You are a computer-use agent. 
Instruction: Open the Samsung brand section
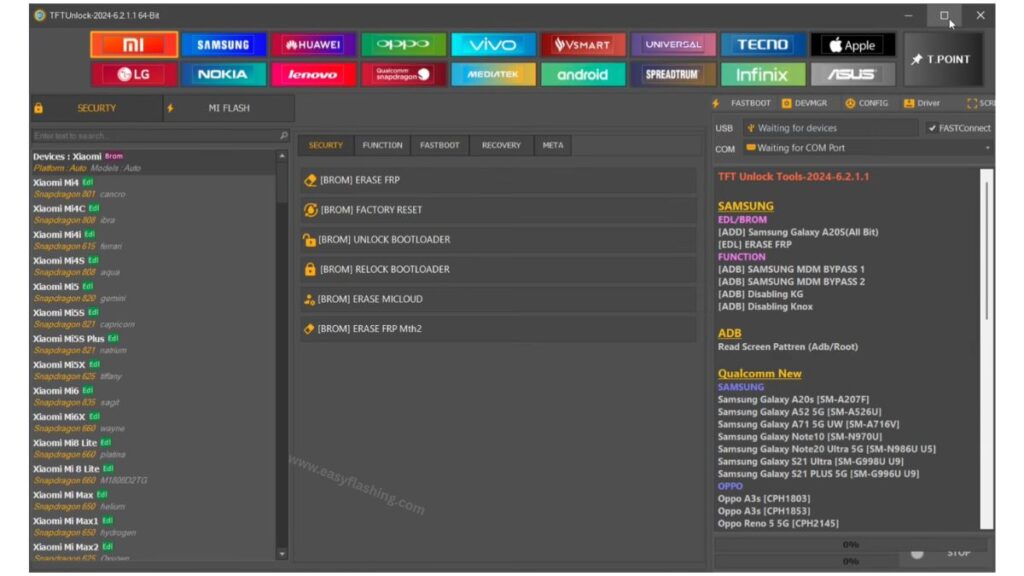pos(224,44)
